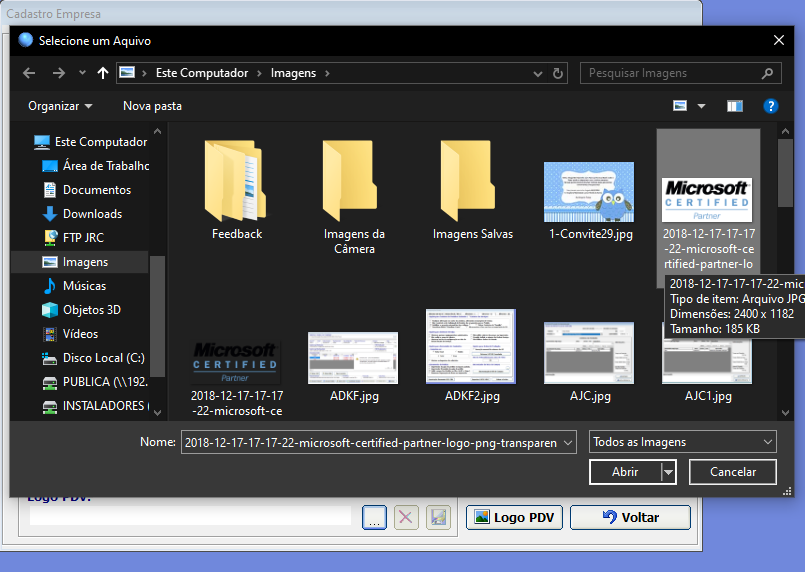Screen dimensions: 805x572
Task: Open Downloads in the sidebar
Action: click(x=82, y=214)
